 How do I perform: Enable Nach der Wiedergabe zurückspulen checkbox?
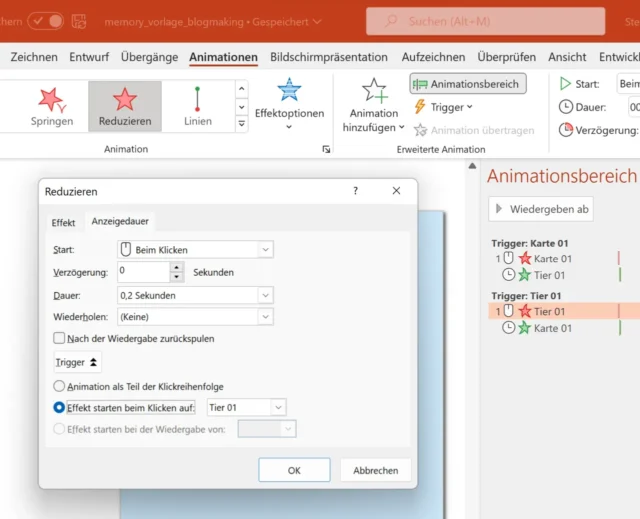59,339
